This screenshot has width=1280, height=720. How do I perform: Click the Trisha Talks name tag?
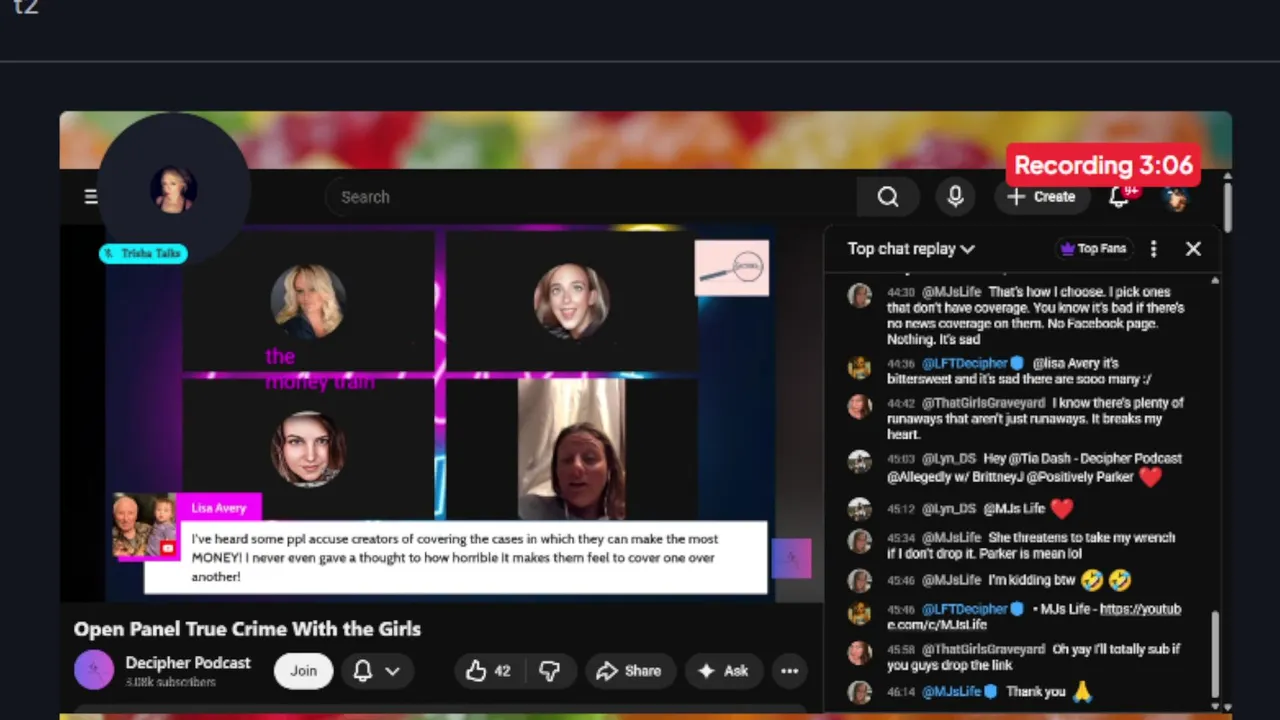(x=143, y=254)
